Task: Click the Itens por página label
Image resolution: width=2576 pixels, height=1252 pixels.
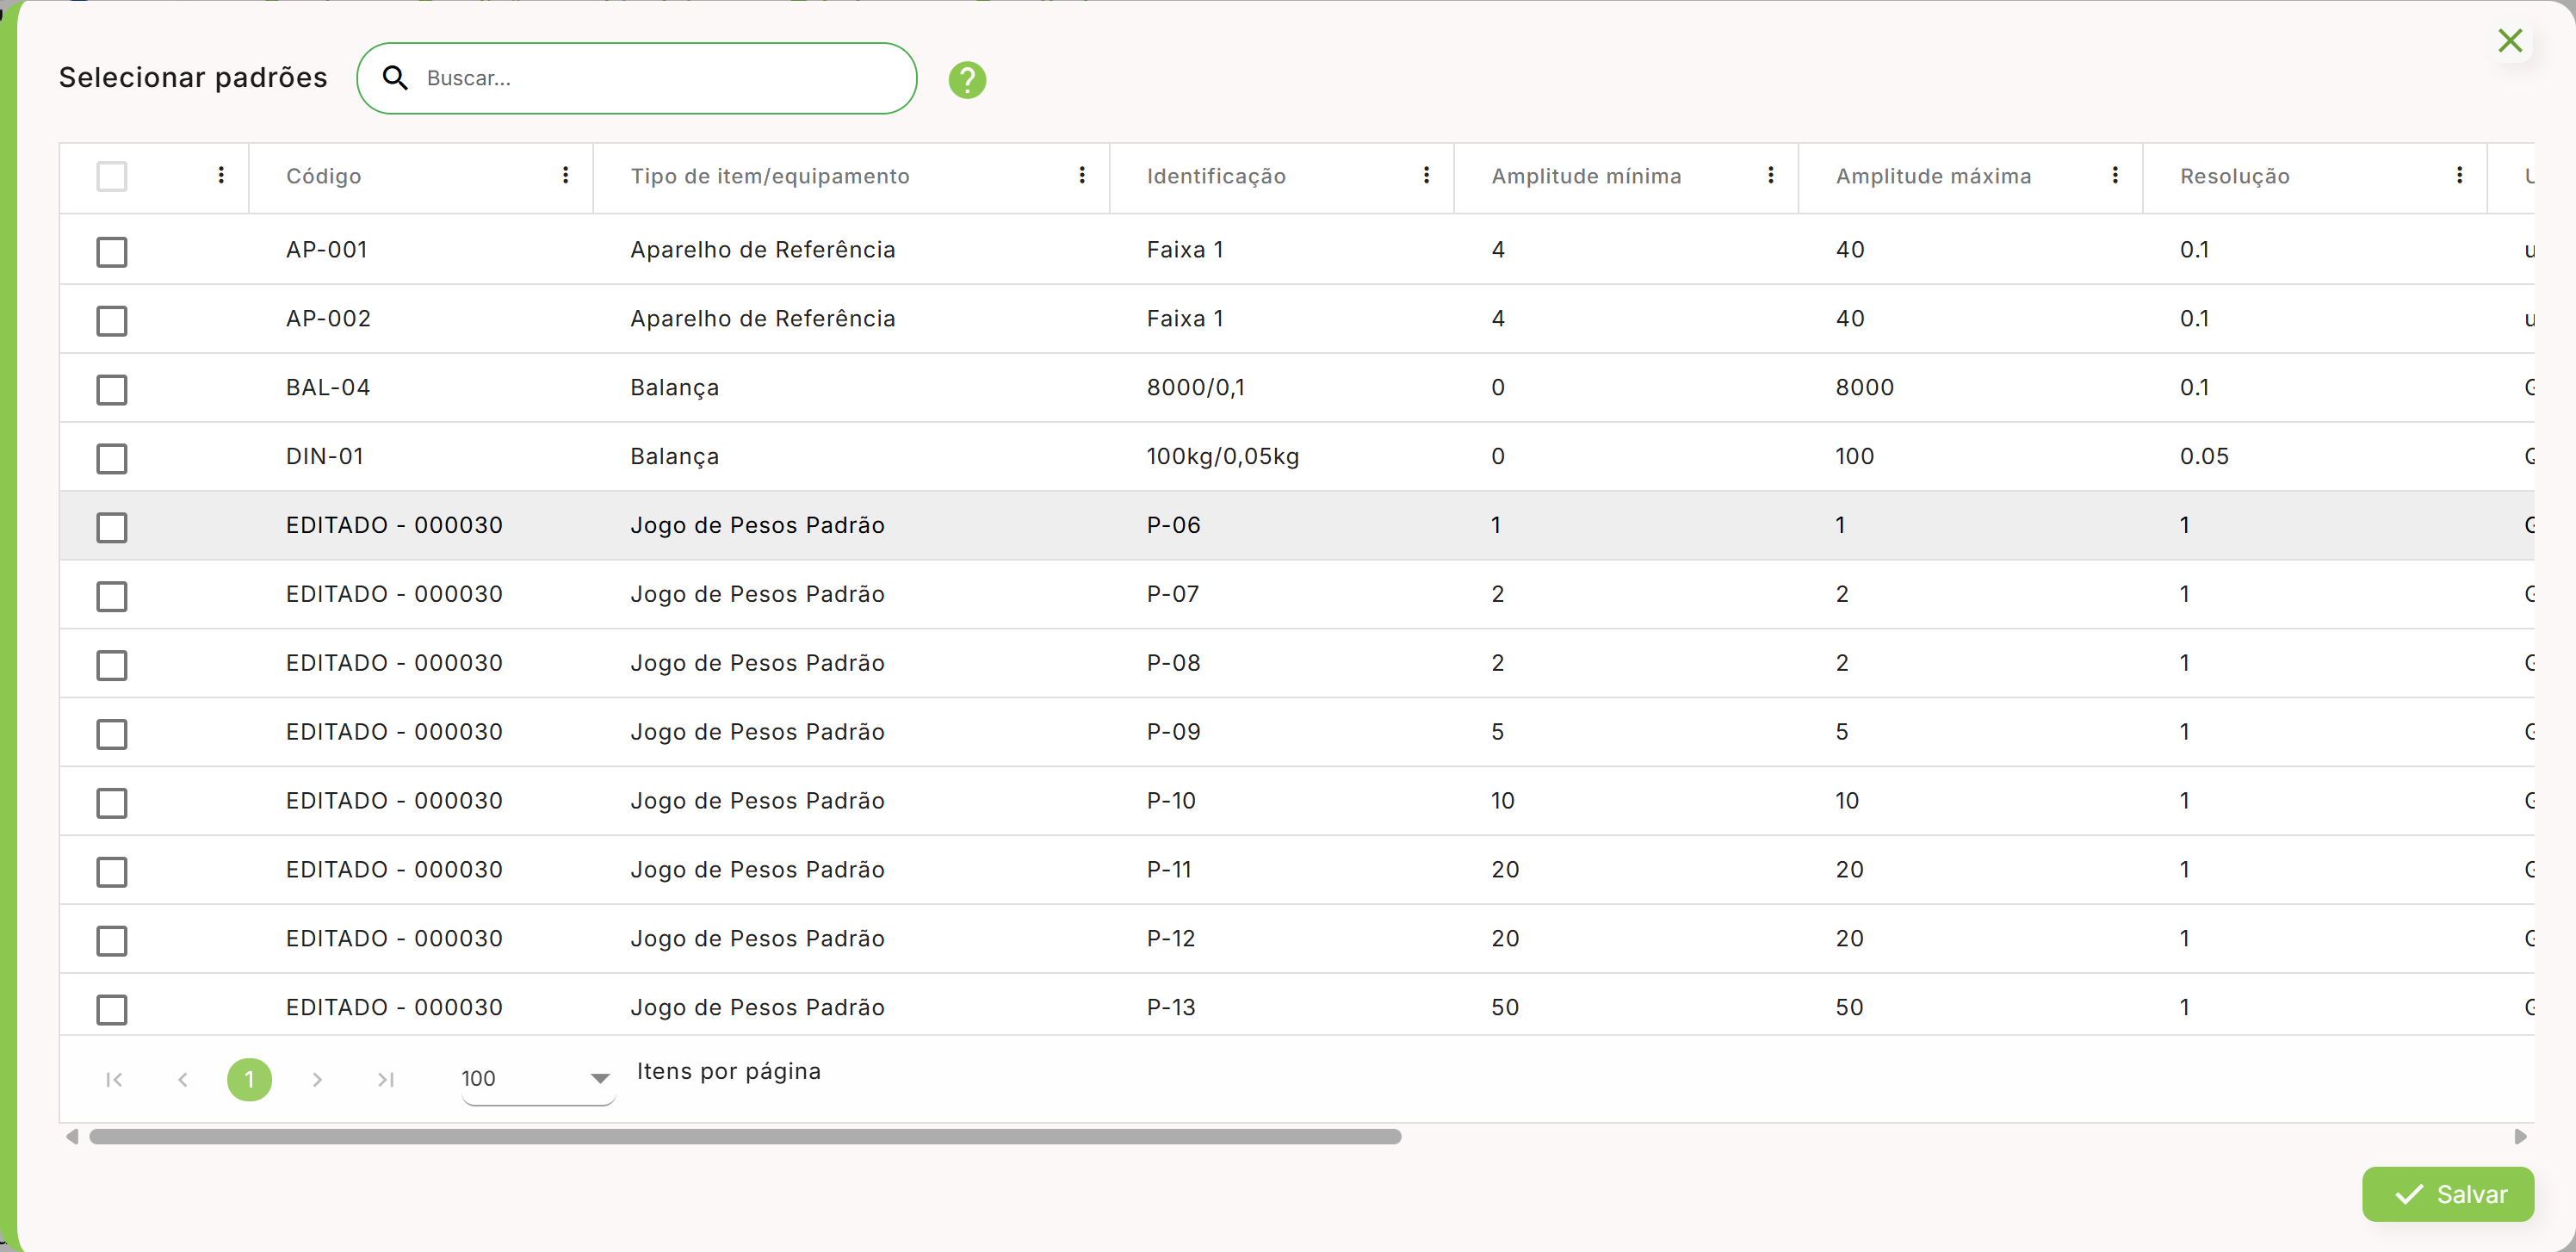Action: click(728, 1072)
